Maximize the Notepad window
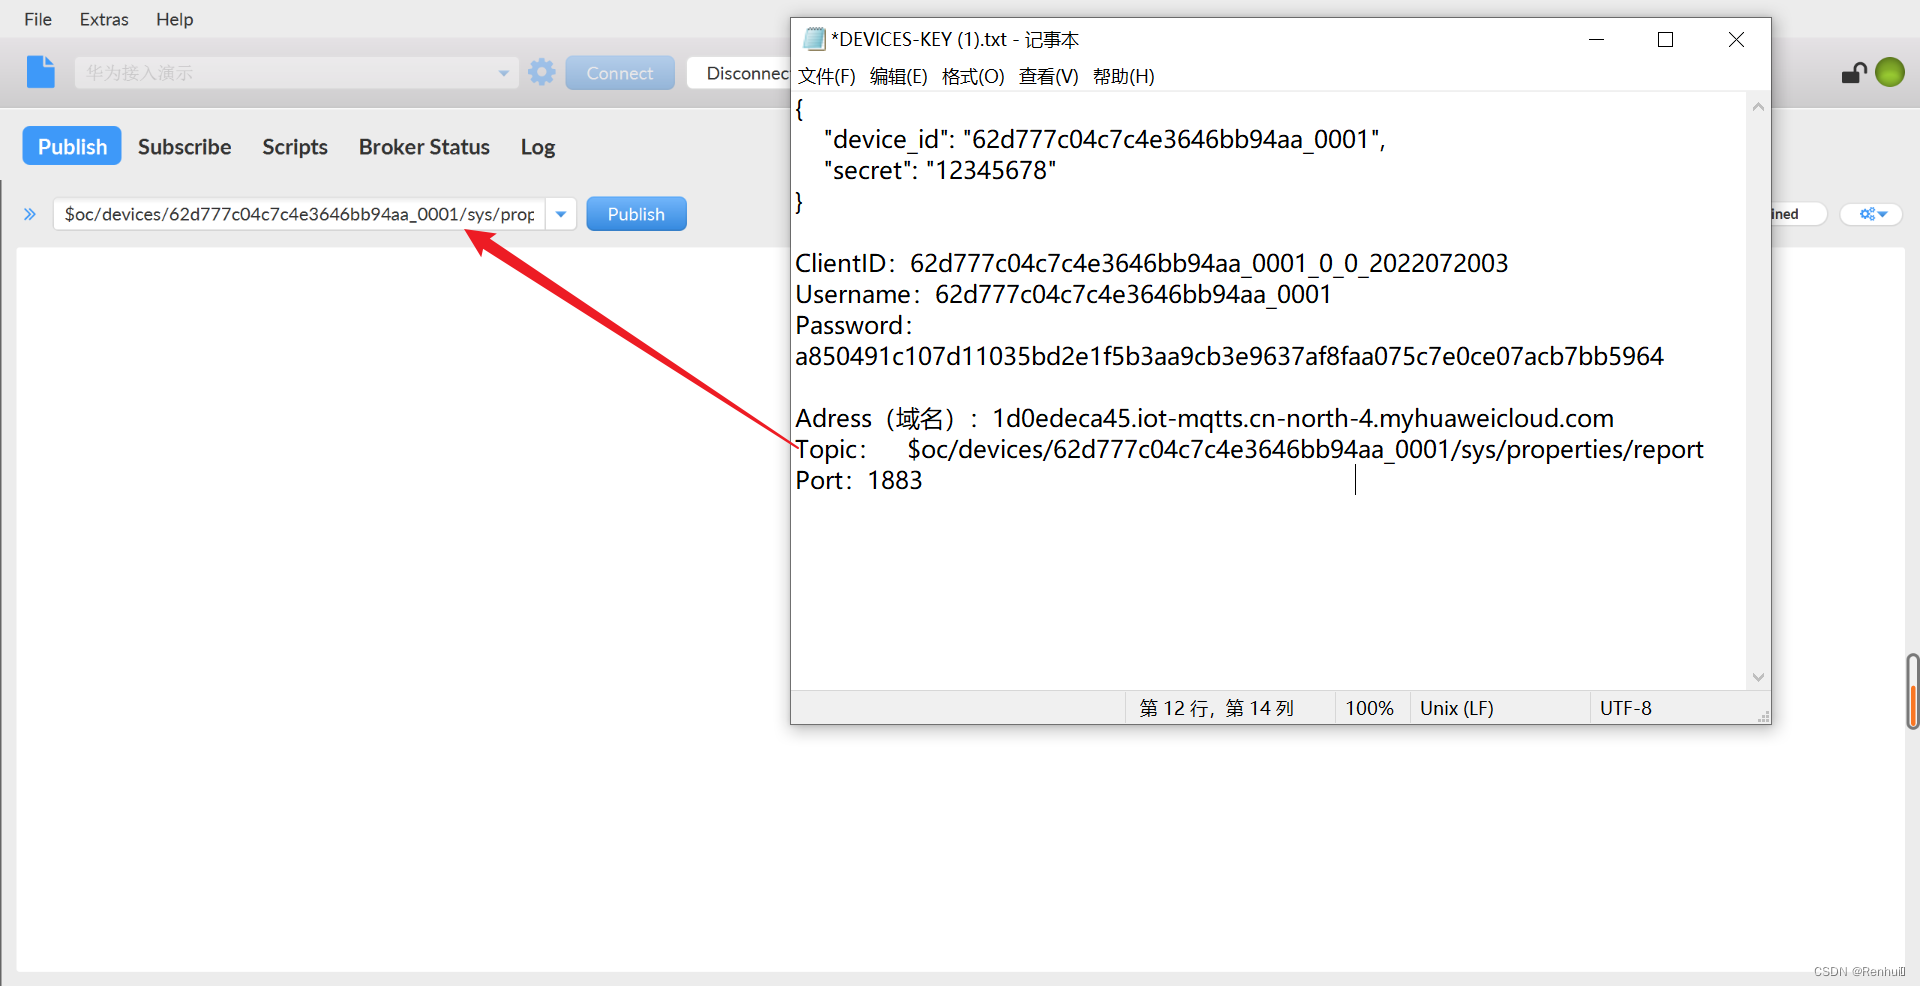This screenshot has height=986, width=1920. coord(1665,39)
